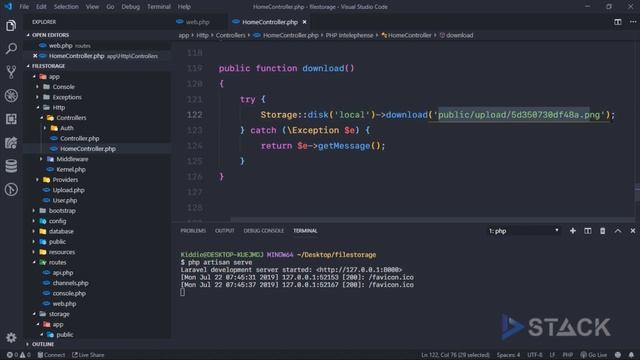The image size is (640, 360).
Task: Expand the Providers folder
Action: pos(65,180)
